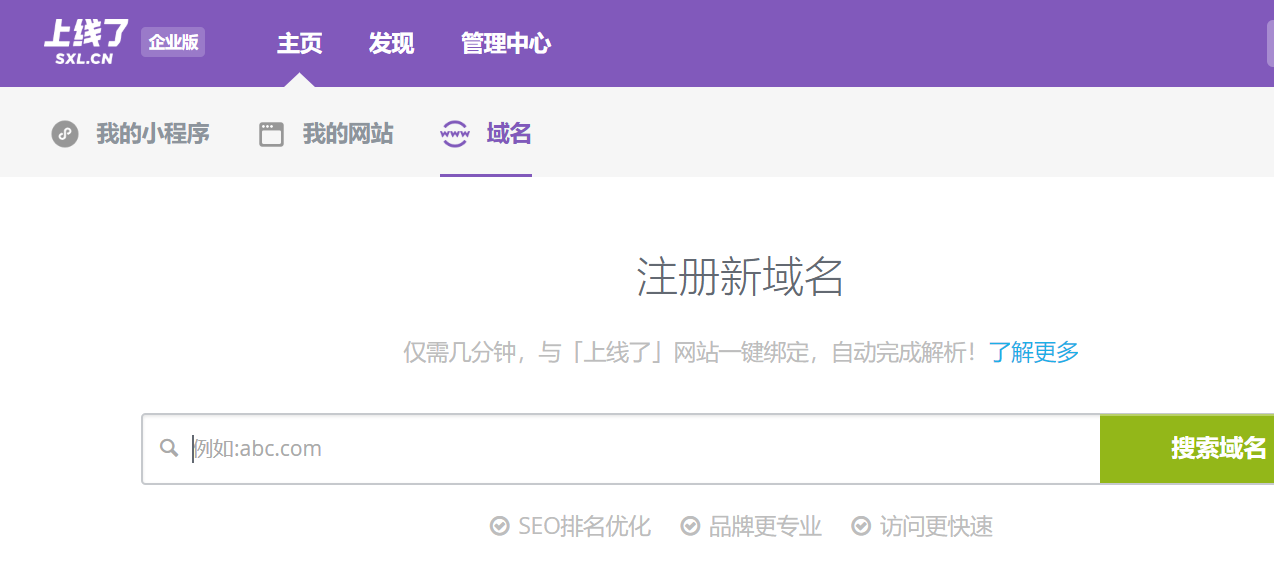This screenshot has width=1274, height=583.
Task: Select the 域名 www globe icon
Action: tap(456, 133)
